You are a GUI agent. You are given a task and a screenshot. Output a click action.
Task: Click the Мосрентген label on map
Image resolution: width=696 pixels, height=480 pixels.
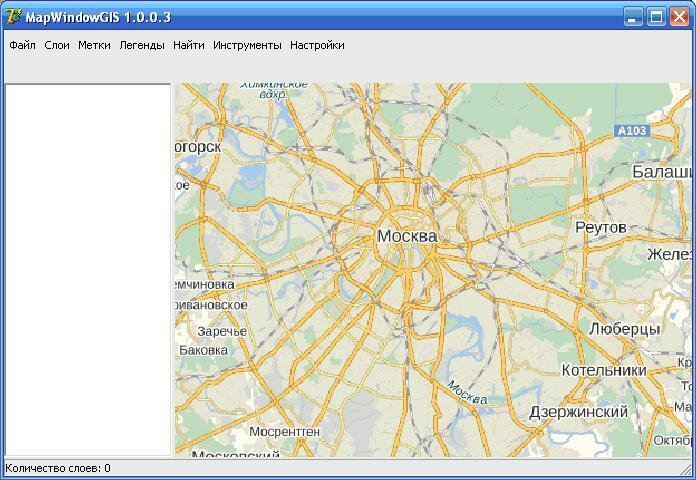tap(284, 431)
